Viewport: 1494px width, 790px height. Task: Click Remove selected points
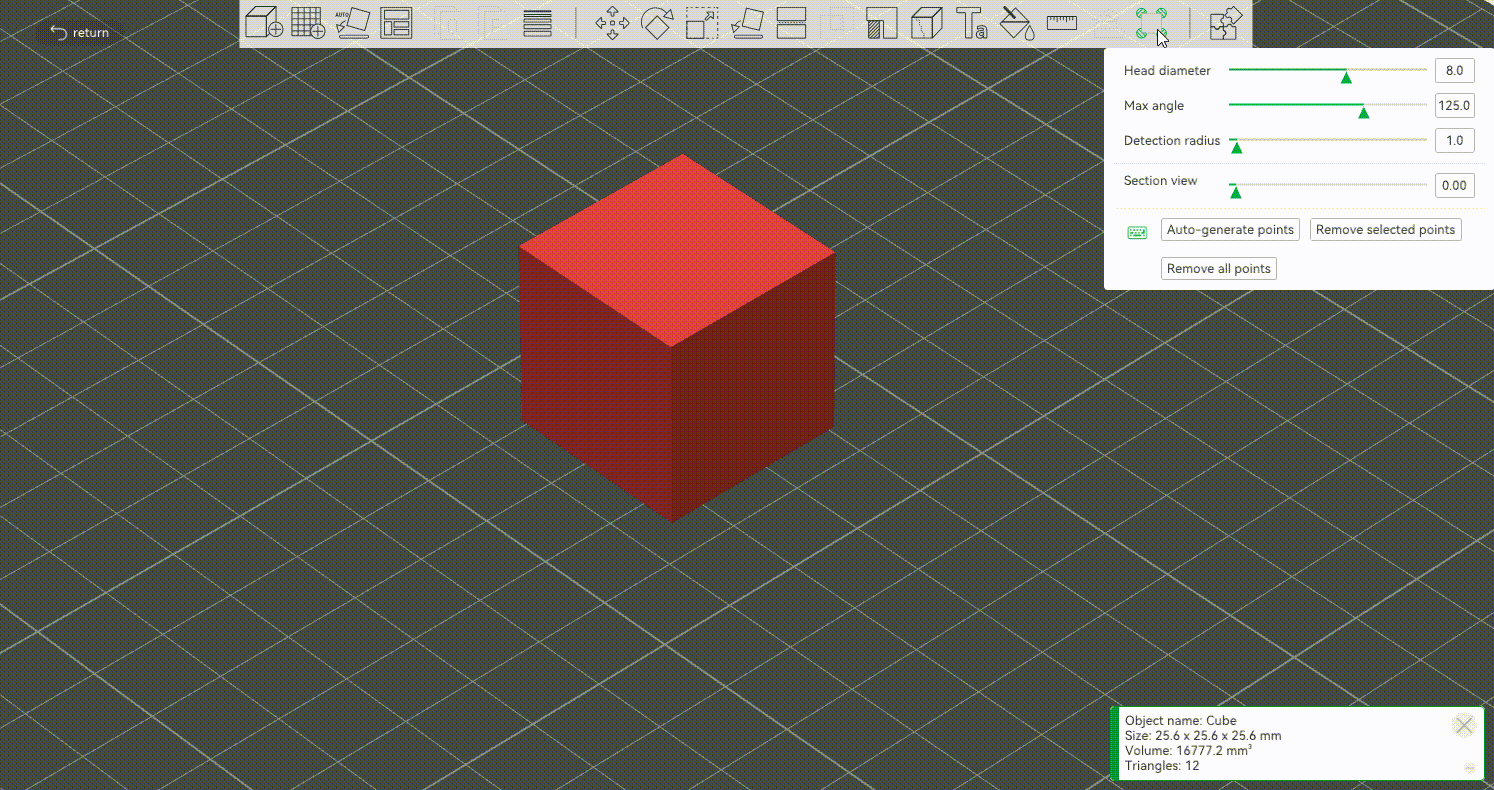(x=1385, y=230)
